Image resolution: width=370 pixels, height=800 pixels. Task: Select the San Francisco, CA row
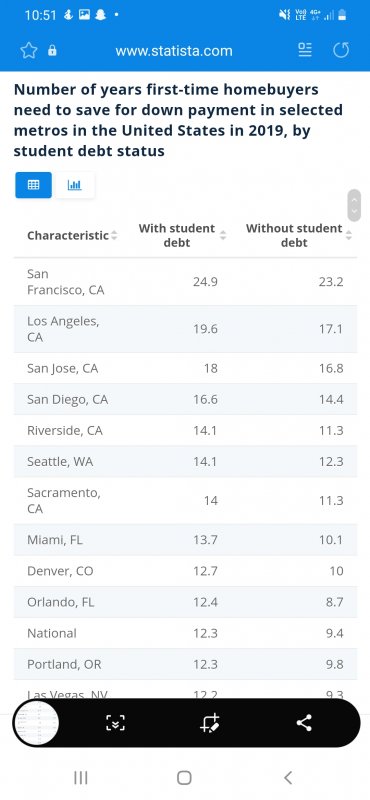click(185, 282)
